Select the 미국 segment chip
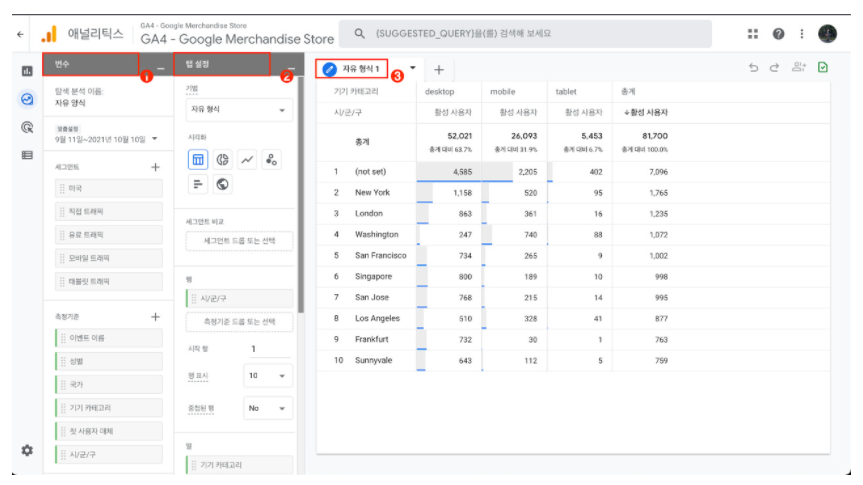Image resolution: width=863 pixels, height=485 pixels. [x=109, y=188]
